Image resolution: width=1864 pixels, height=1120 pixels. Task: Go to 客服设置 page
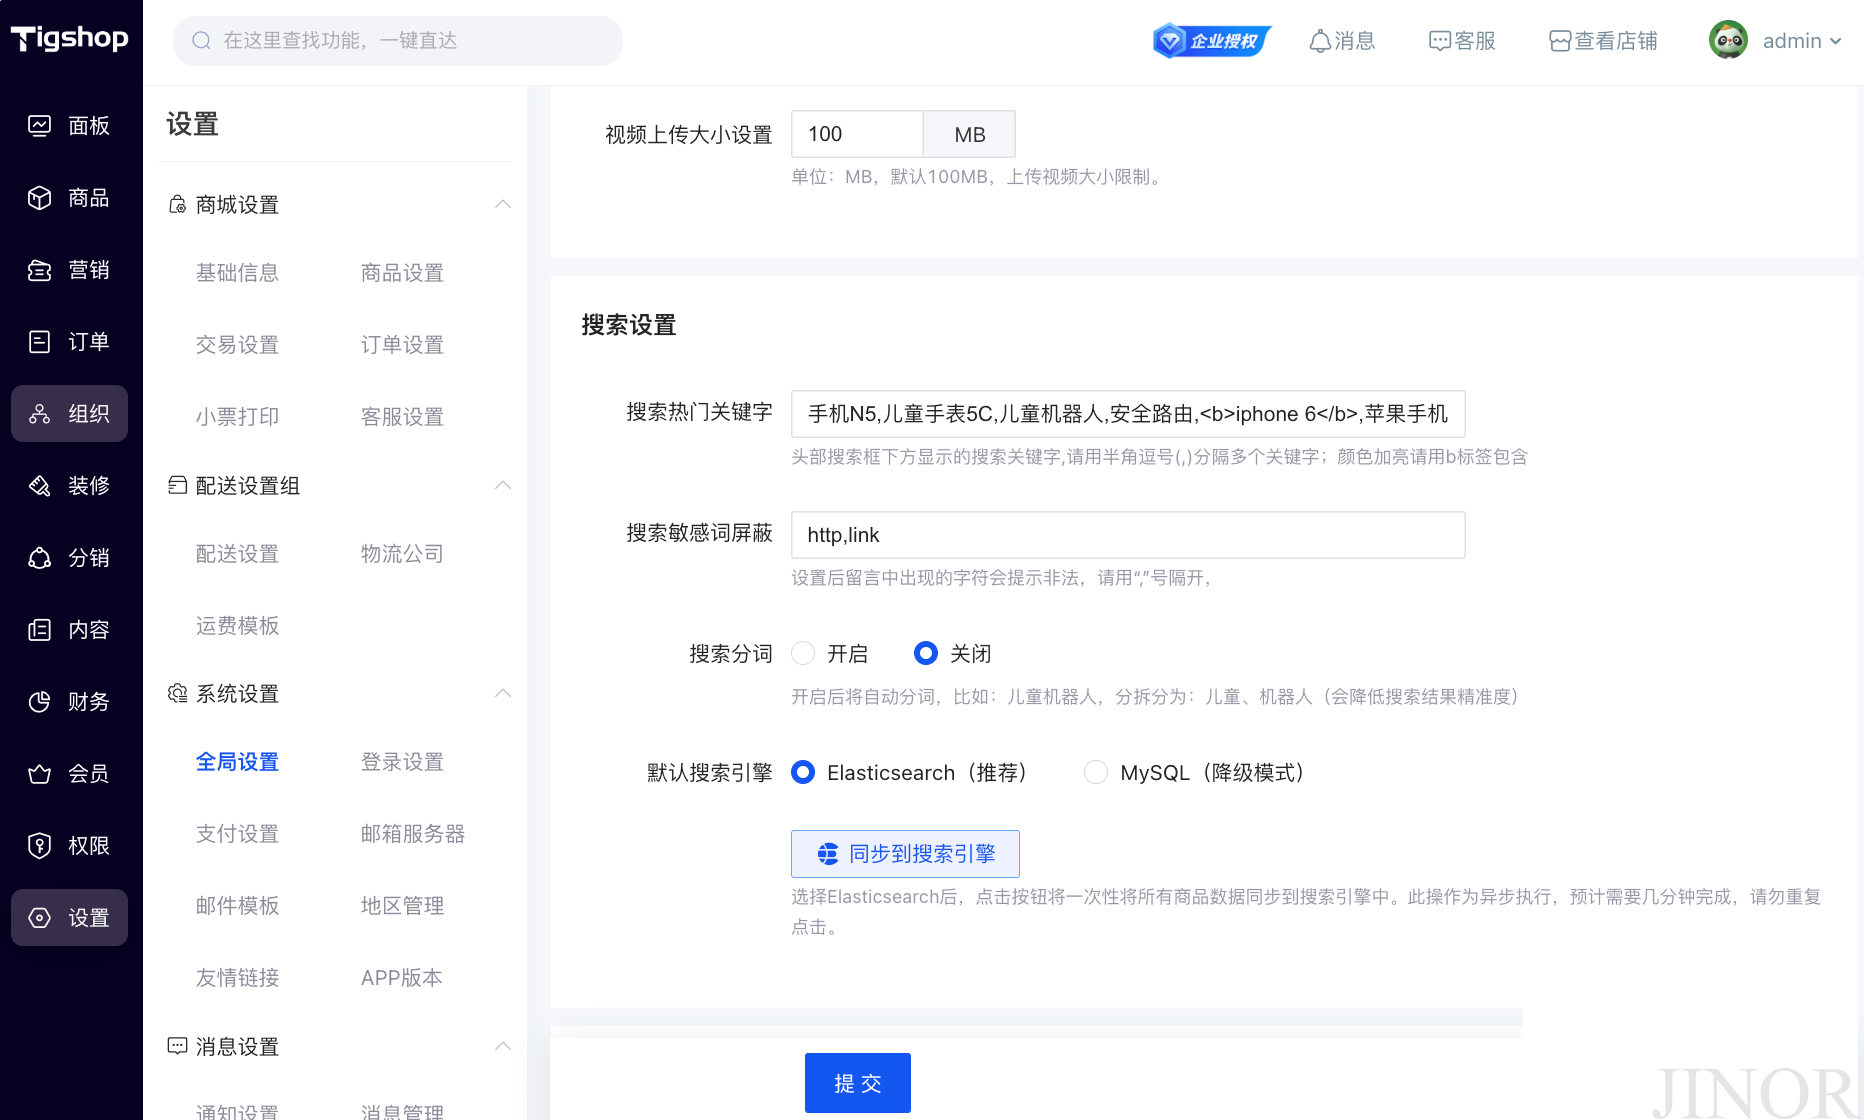(x=402, y=416)
